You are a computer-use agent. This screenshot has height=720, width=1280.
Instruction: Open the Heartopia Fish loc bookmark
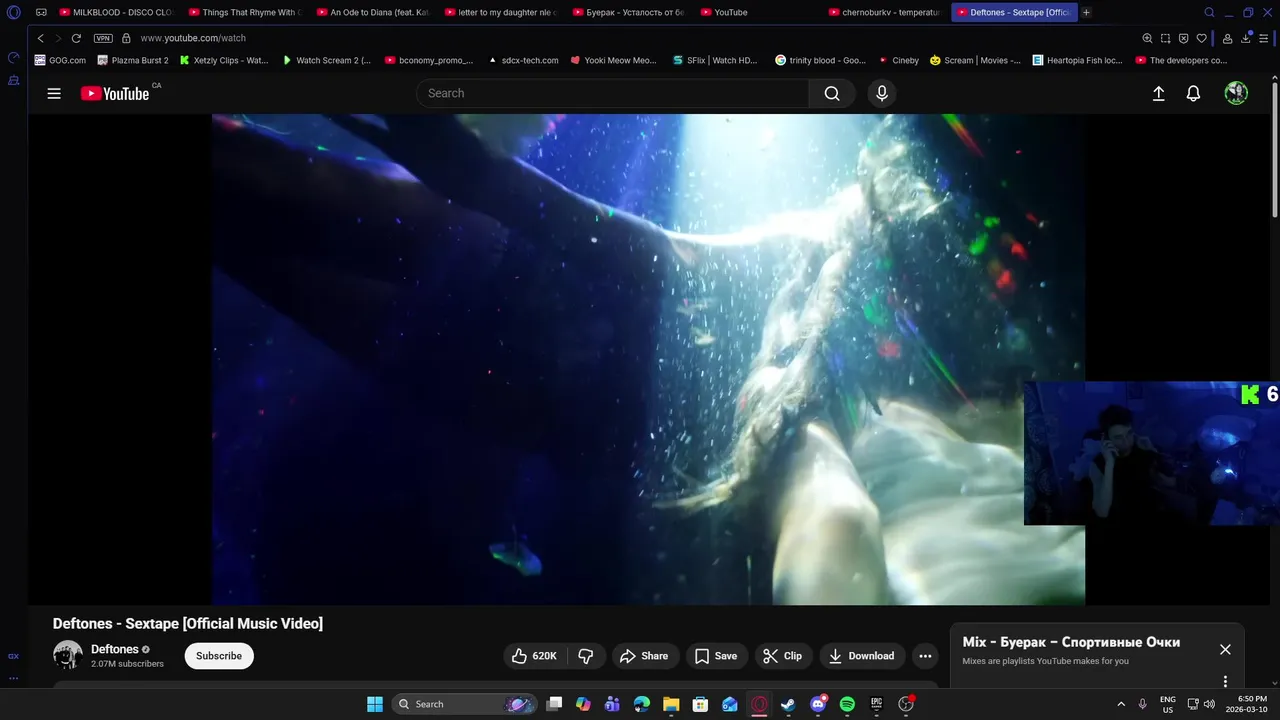[1078, 60]
